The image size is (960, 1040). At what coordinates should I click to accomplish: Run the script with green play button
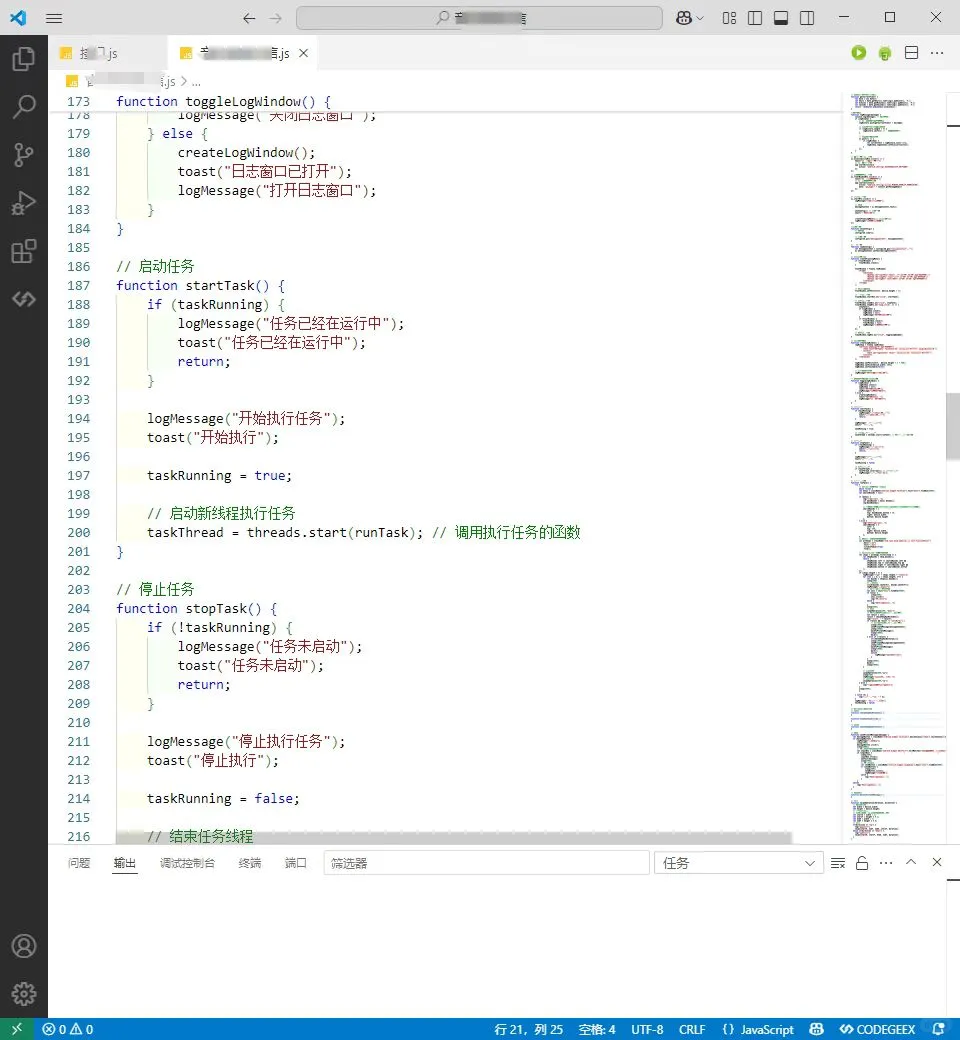[858, 52]
